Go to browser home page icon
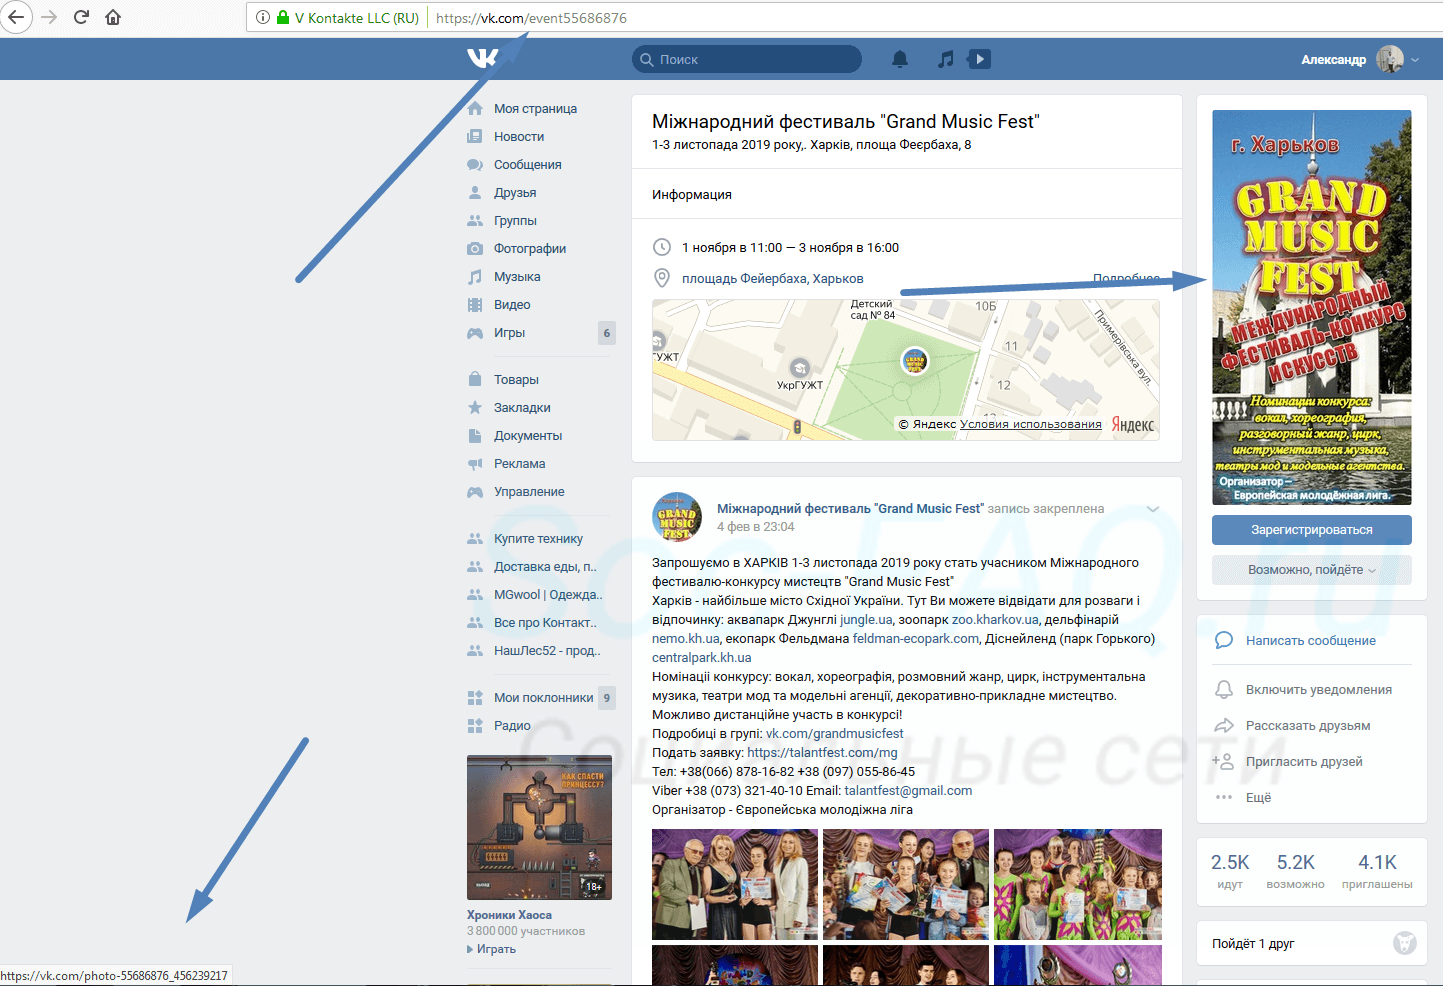 point(113,17)
